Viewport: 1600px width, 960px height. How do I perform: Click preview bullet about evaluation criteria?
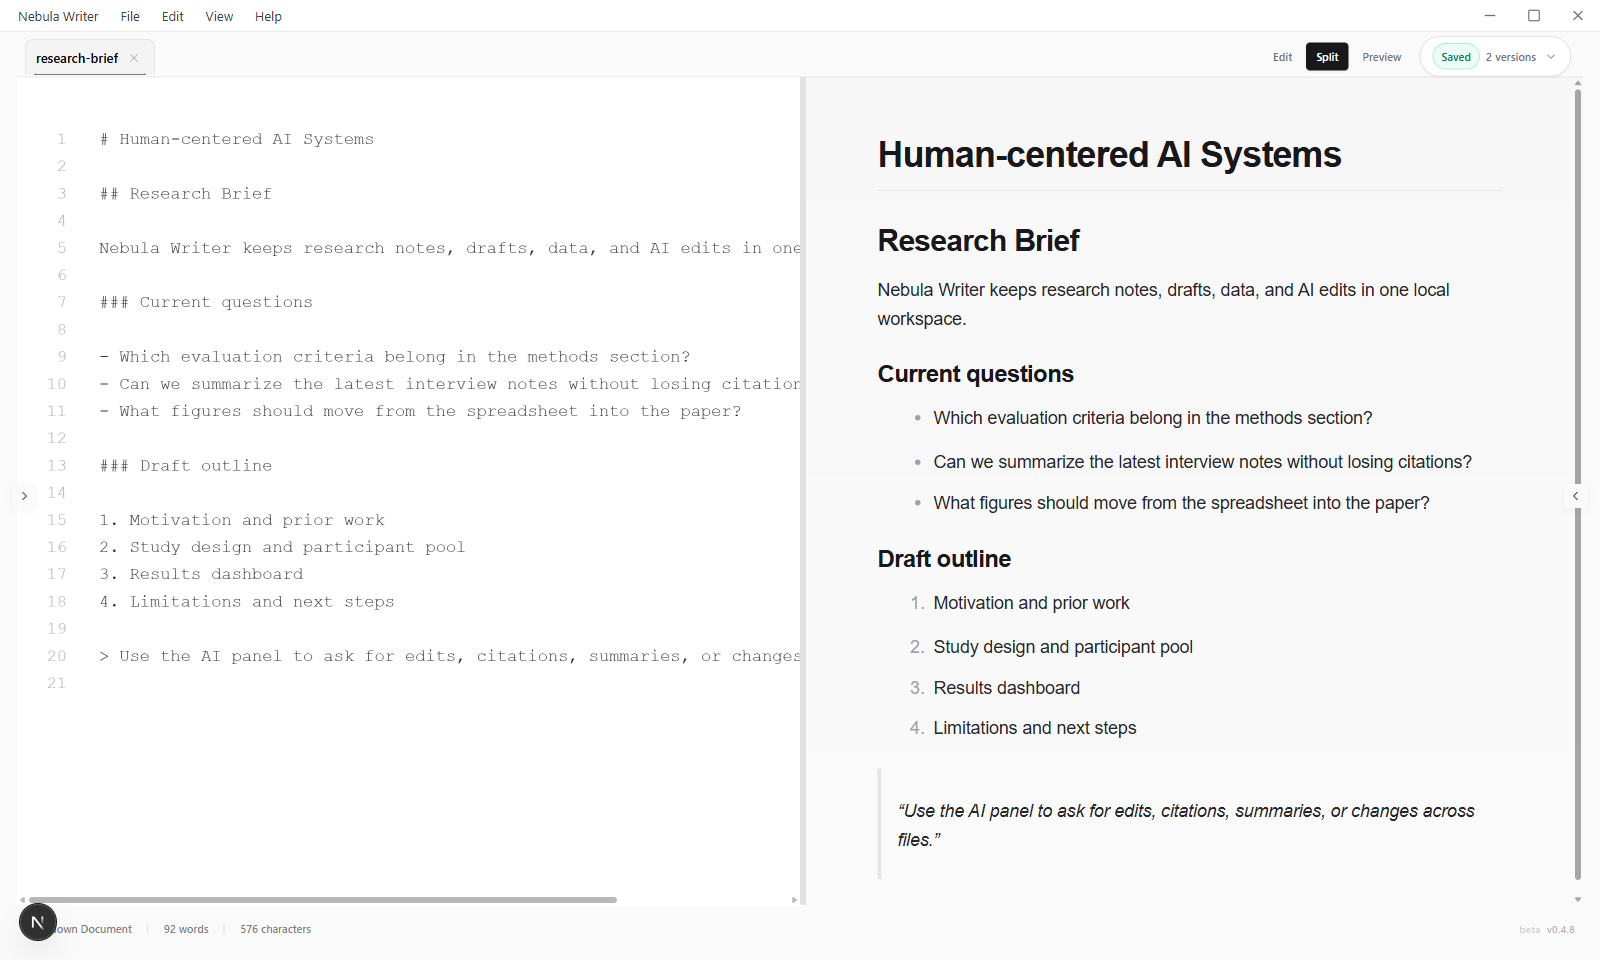pyautogui.click(x=1152, y=418)
